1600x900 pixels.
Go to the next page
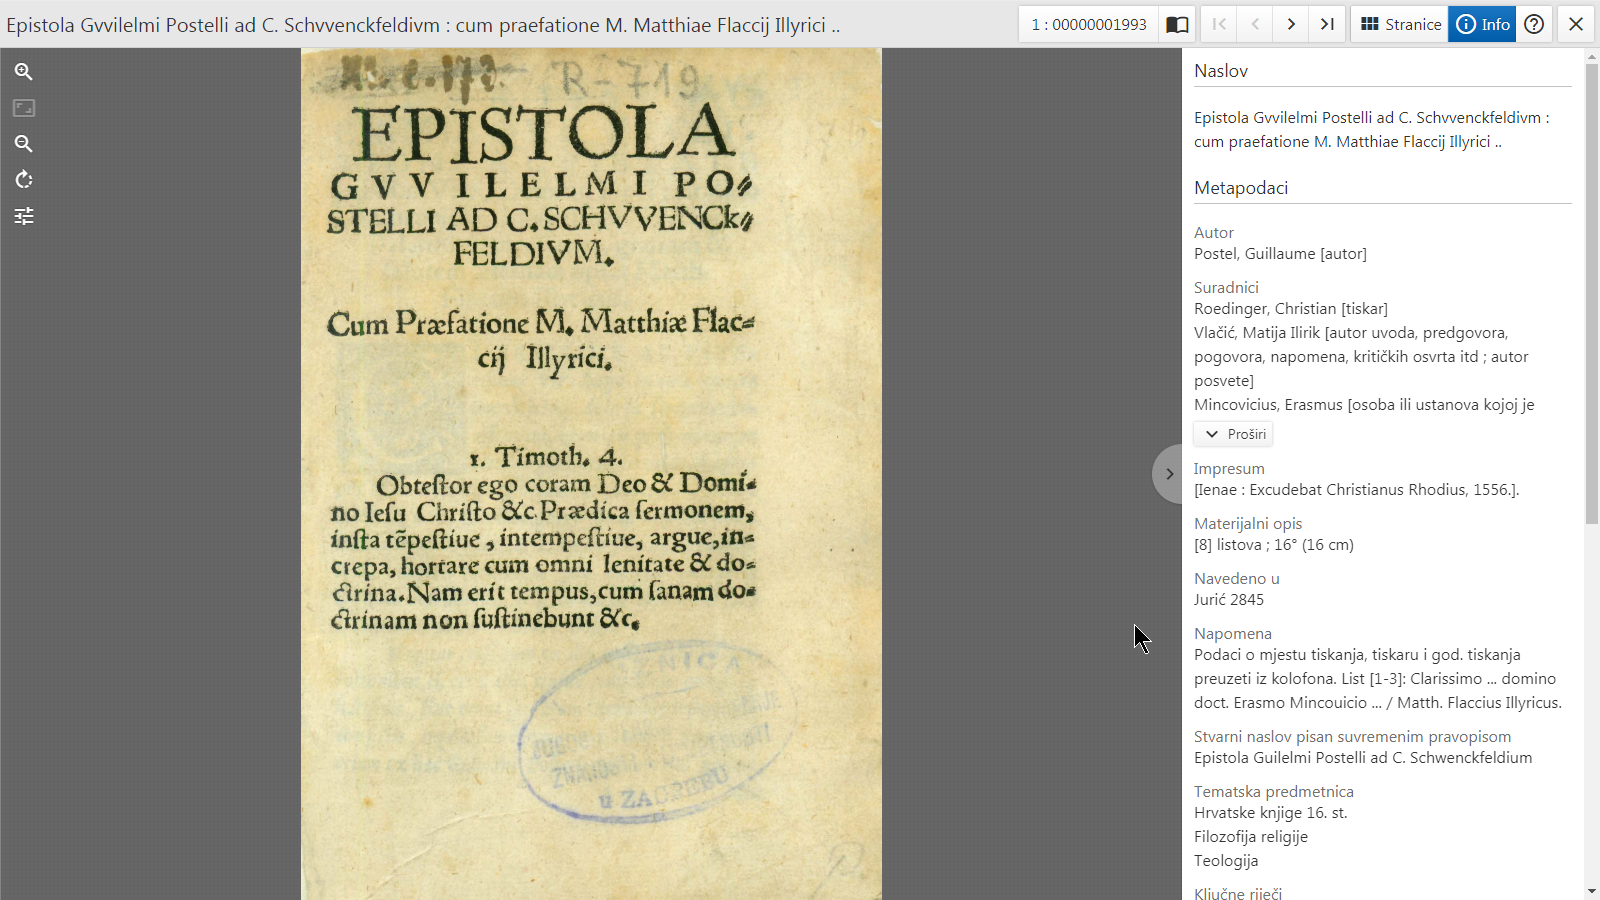point(1291,23)
